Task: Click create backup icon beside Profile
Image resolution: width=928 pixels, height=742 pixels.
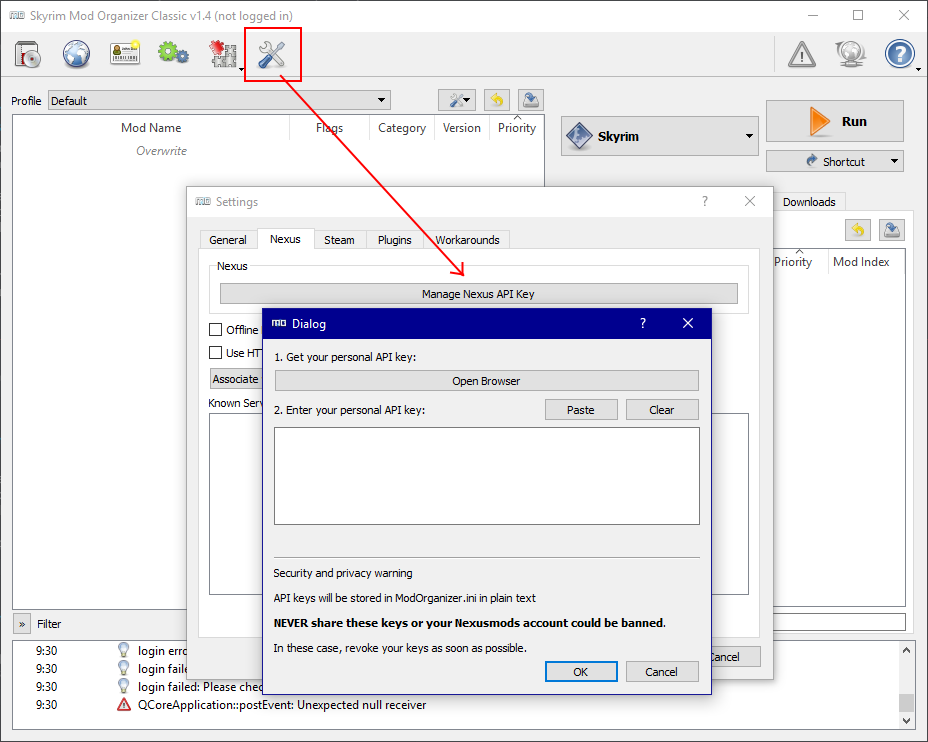Action: [x=531, y=100]
